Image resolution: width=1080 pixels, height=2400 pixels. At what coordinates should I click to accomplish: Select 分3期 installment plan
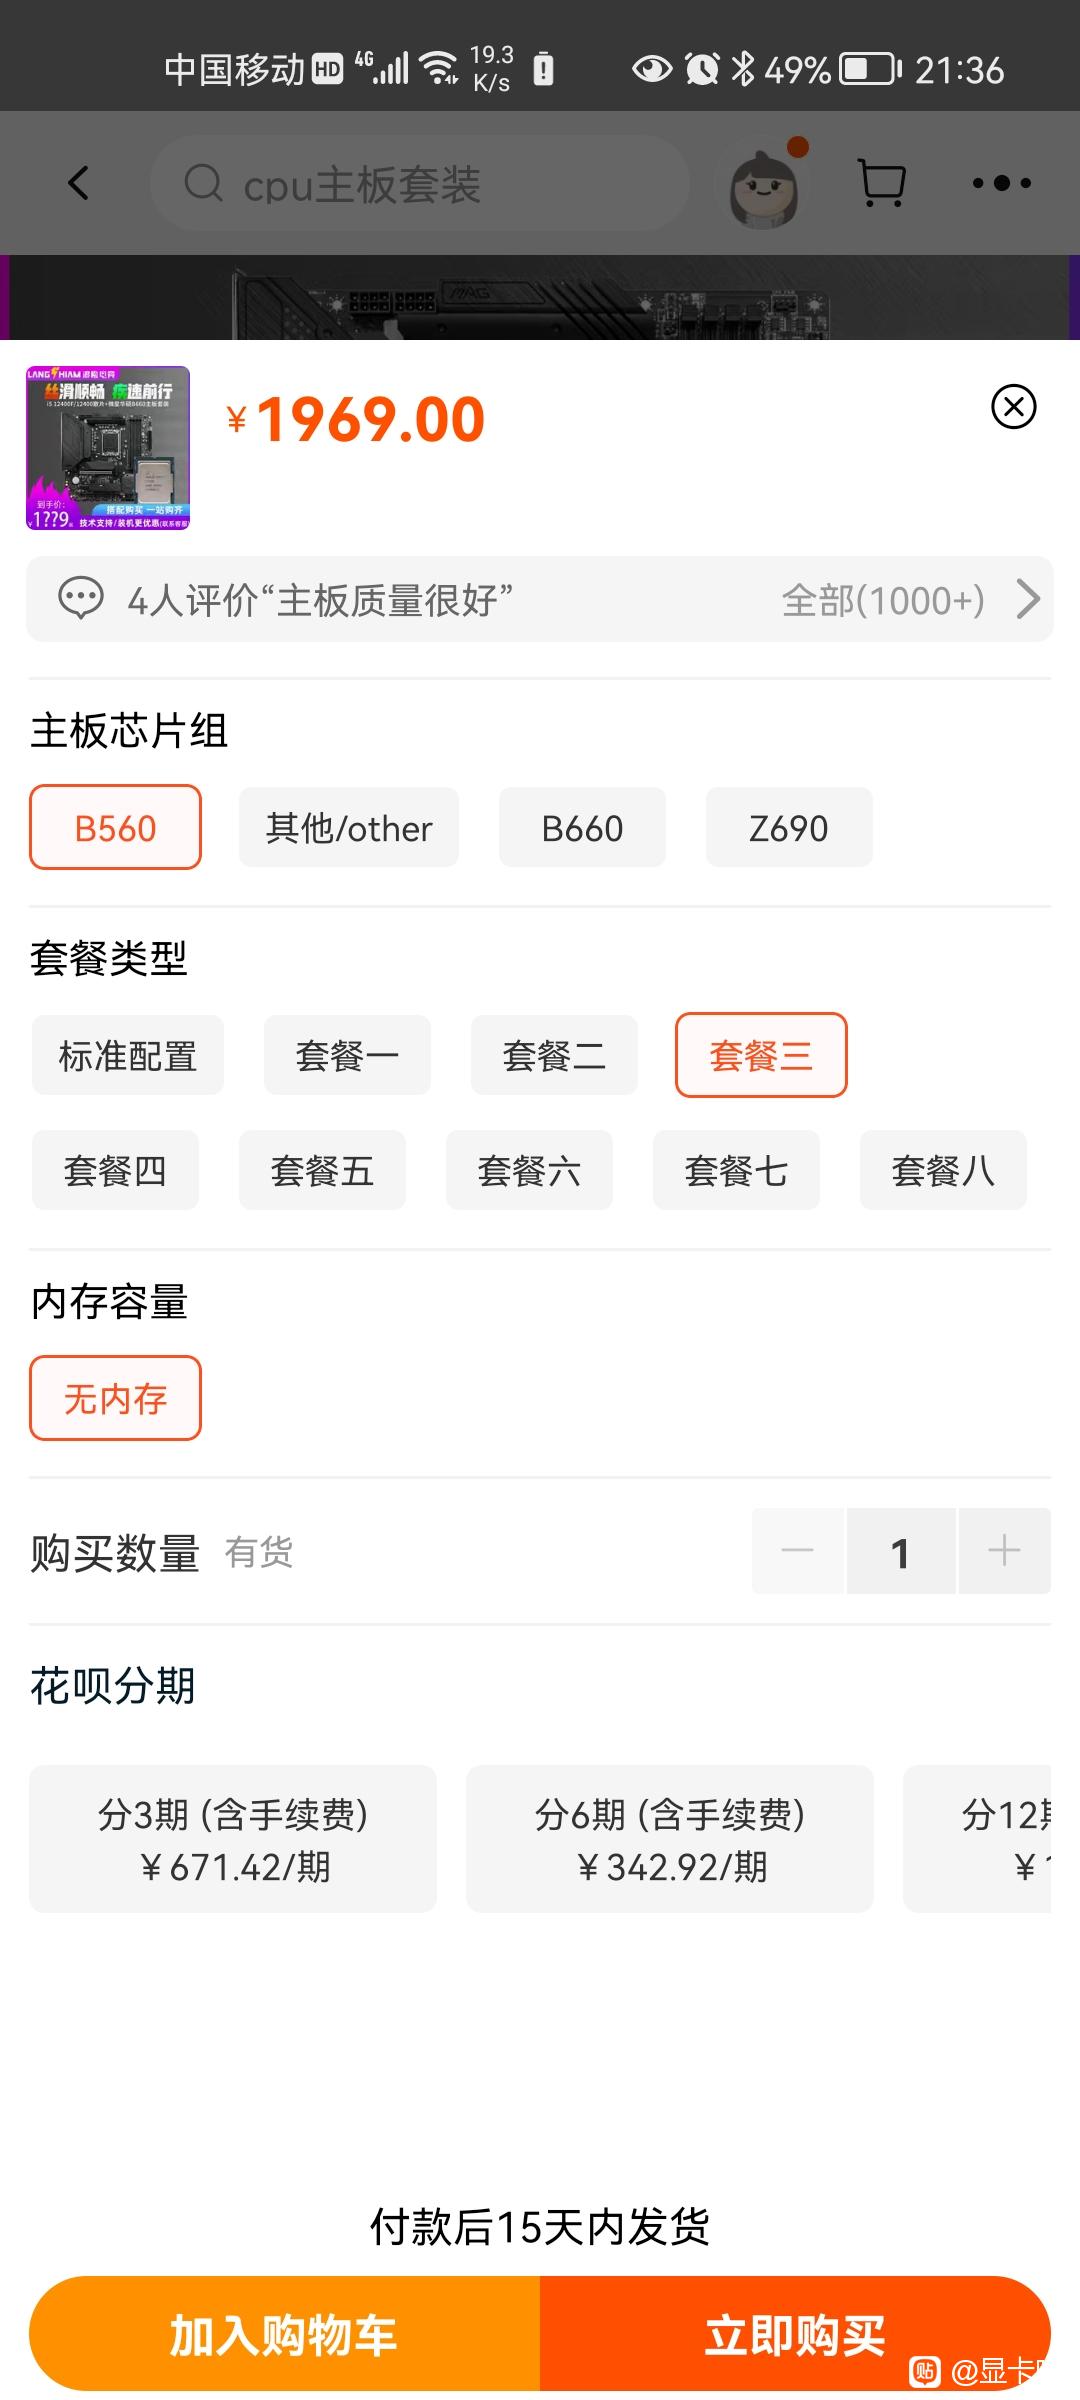point(233,1839)
